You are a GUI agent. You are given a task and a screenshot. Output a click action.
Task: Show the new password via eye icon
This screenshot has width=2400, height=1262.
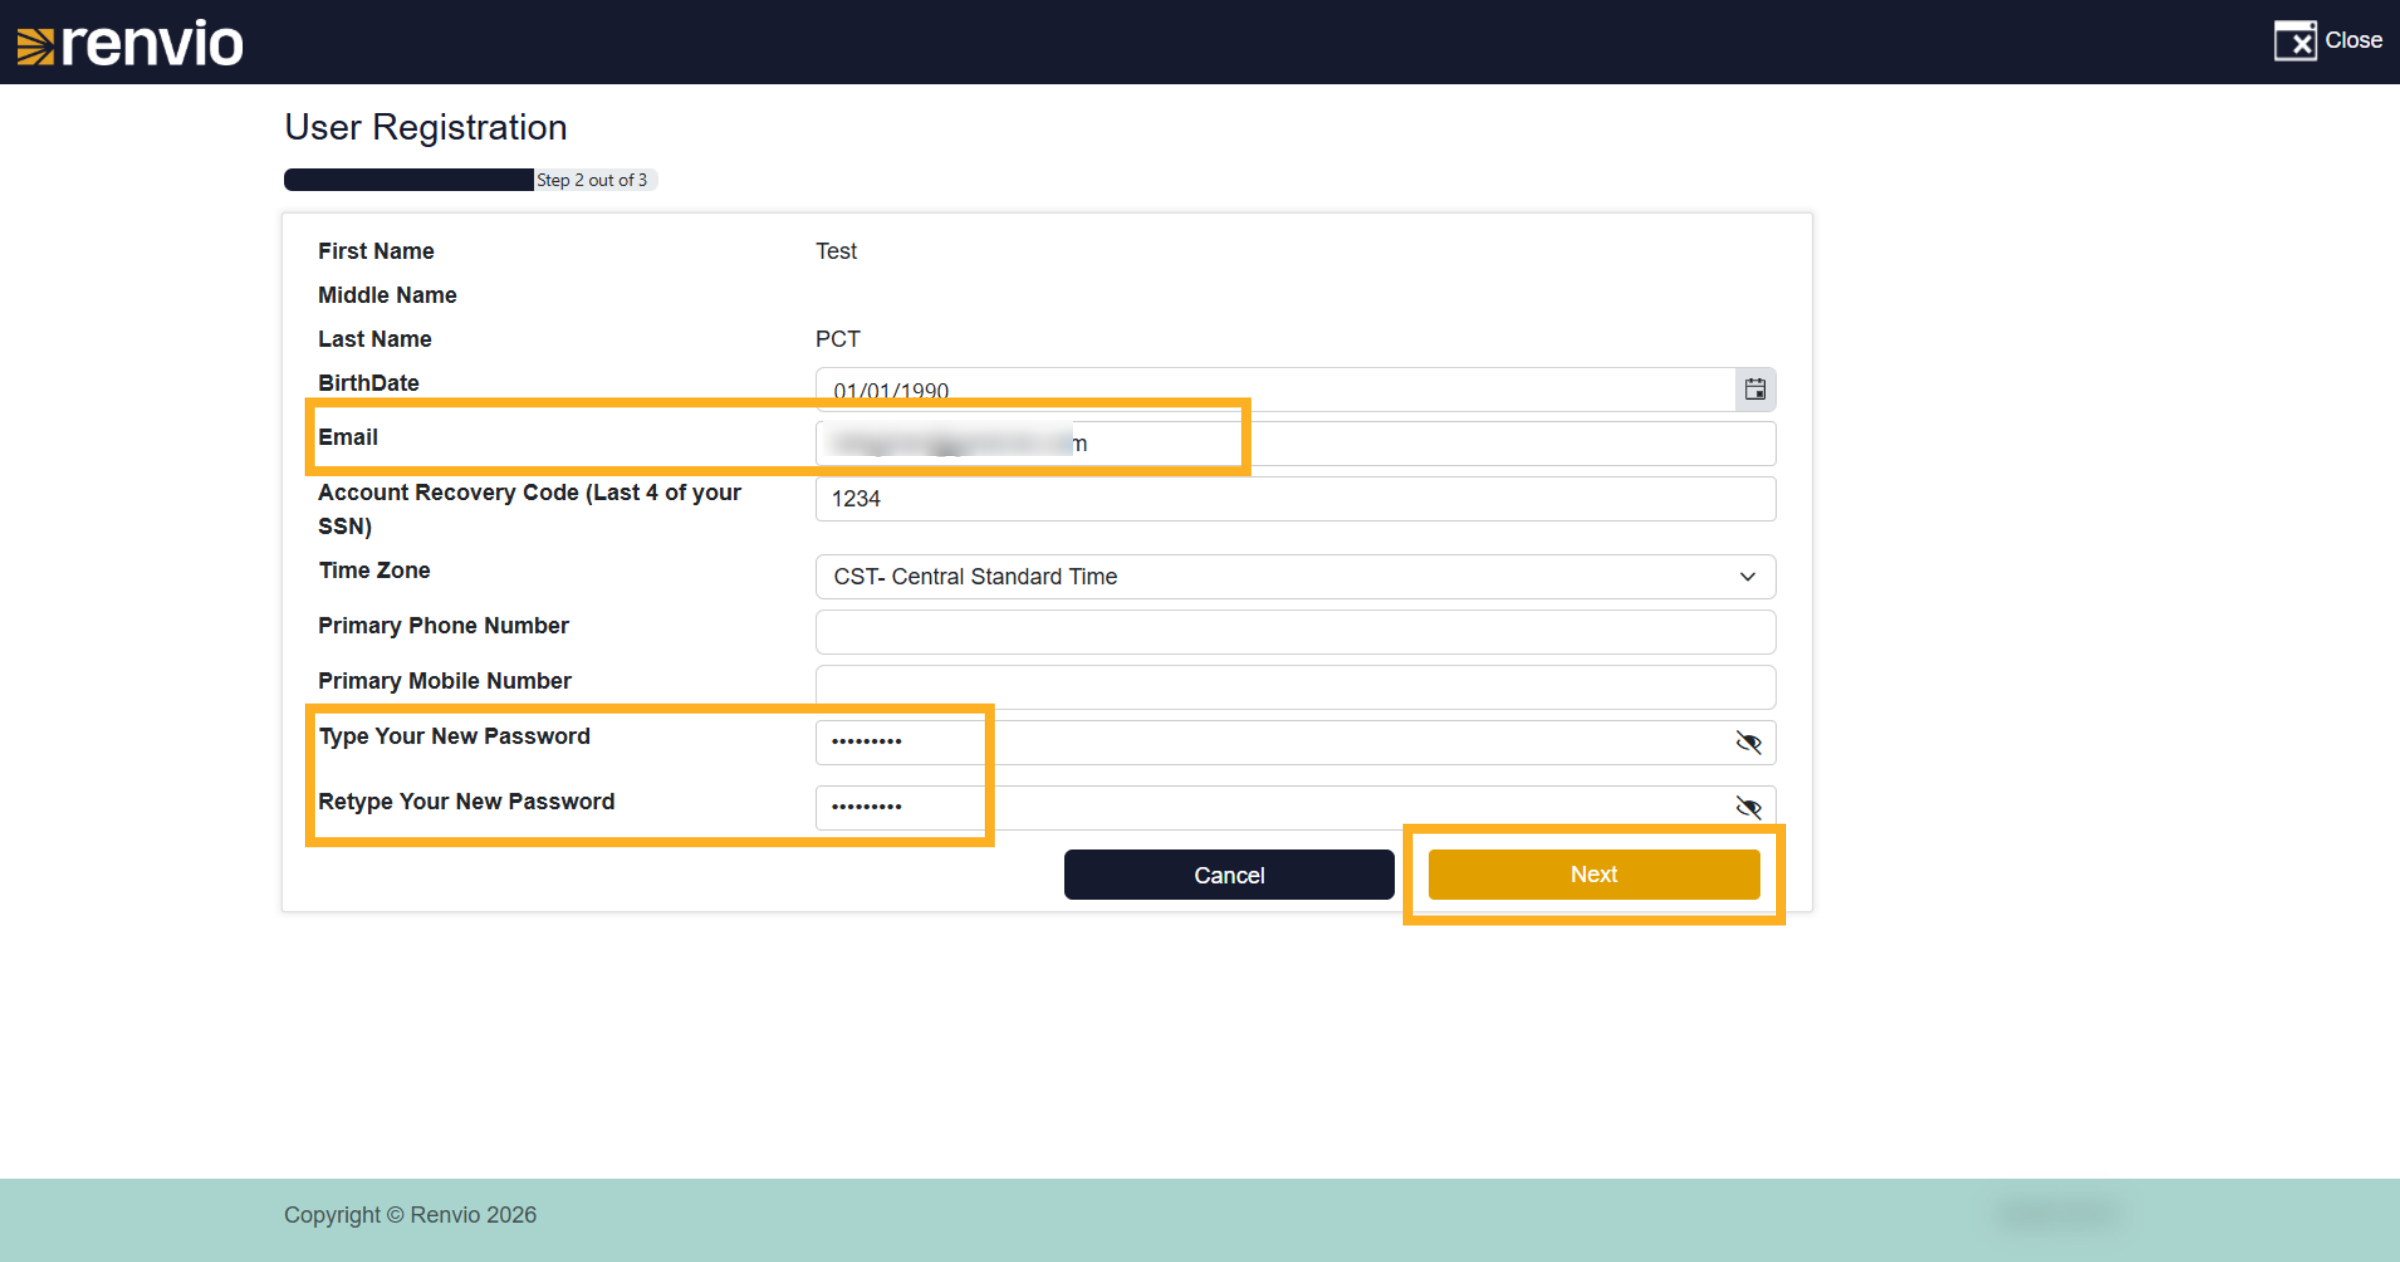(1748, 742)
